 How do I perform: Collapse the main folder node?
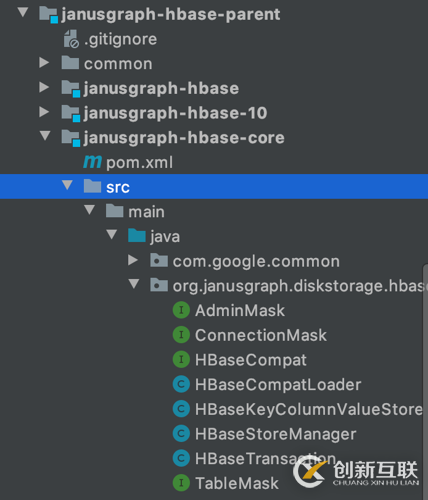pos(89,210)
